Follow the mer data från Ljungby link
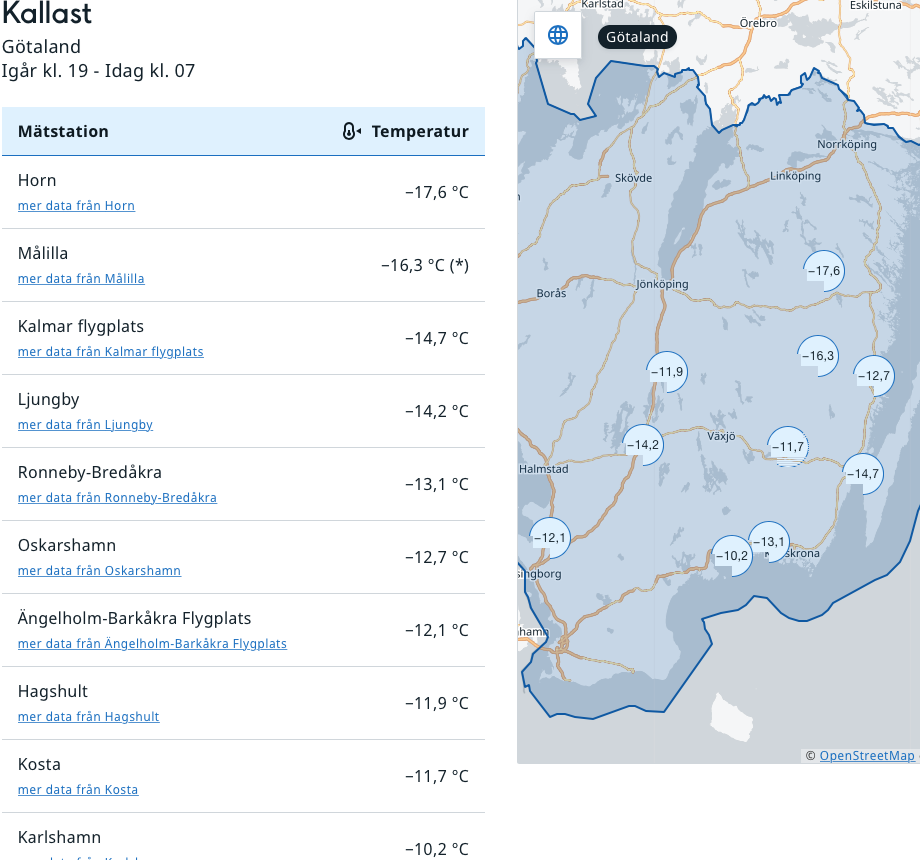 pos(85,425)
